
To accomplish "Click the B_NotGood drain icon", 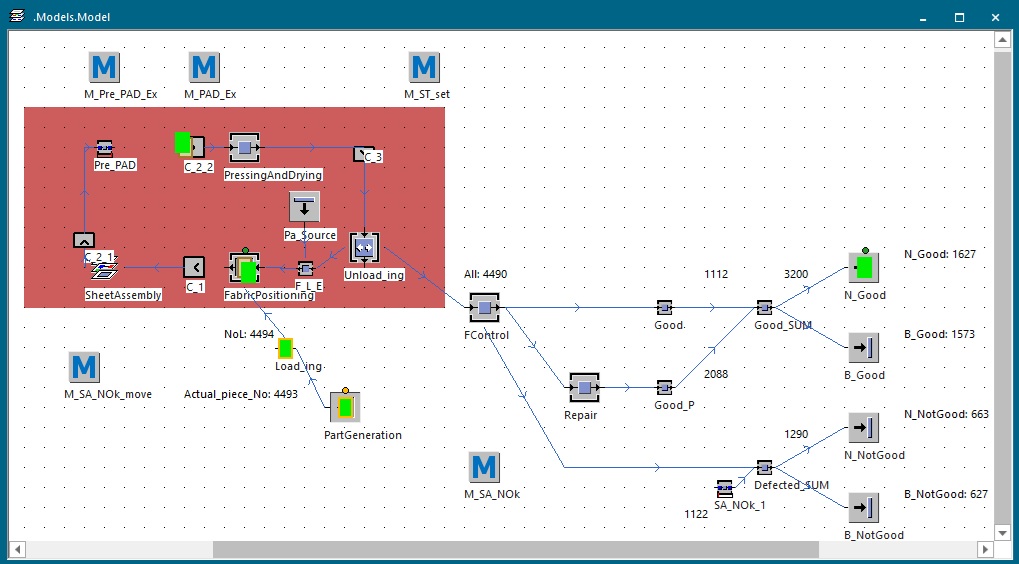I will click(864, 508).
